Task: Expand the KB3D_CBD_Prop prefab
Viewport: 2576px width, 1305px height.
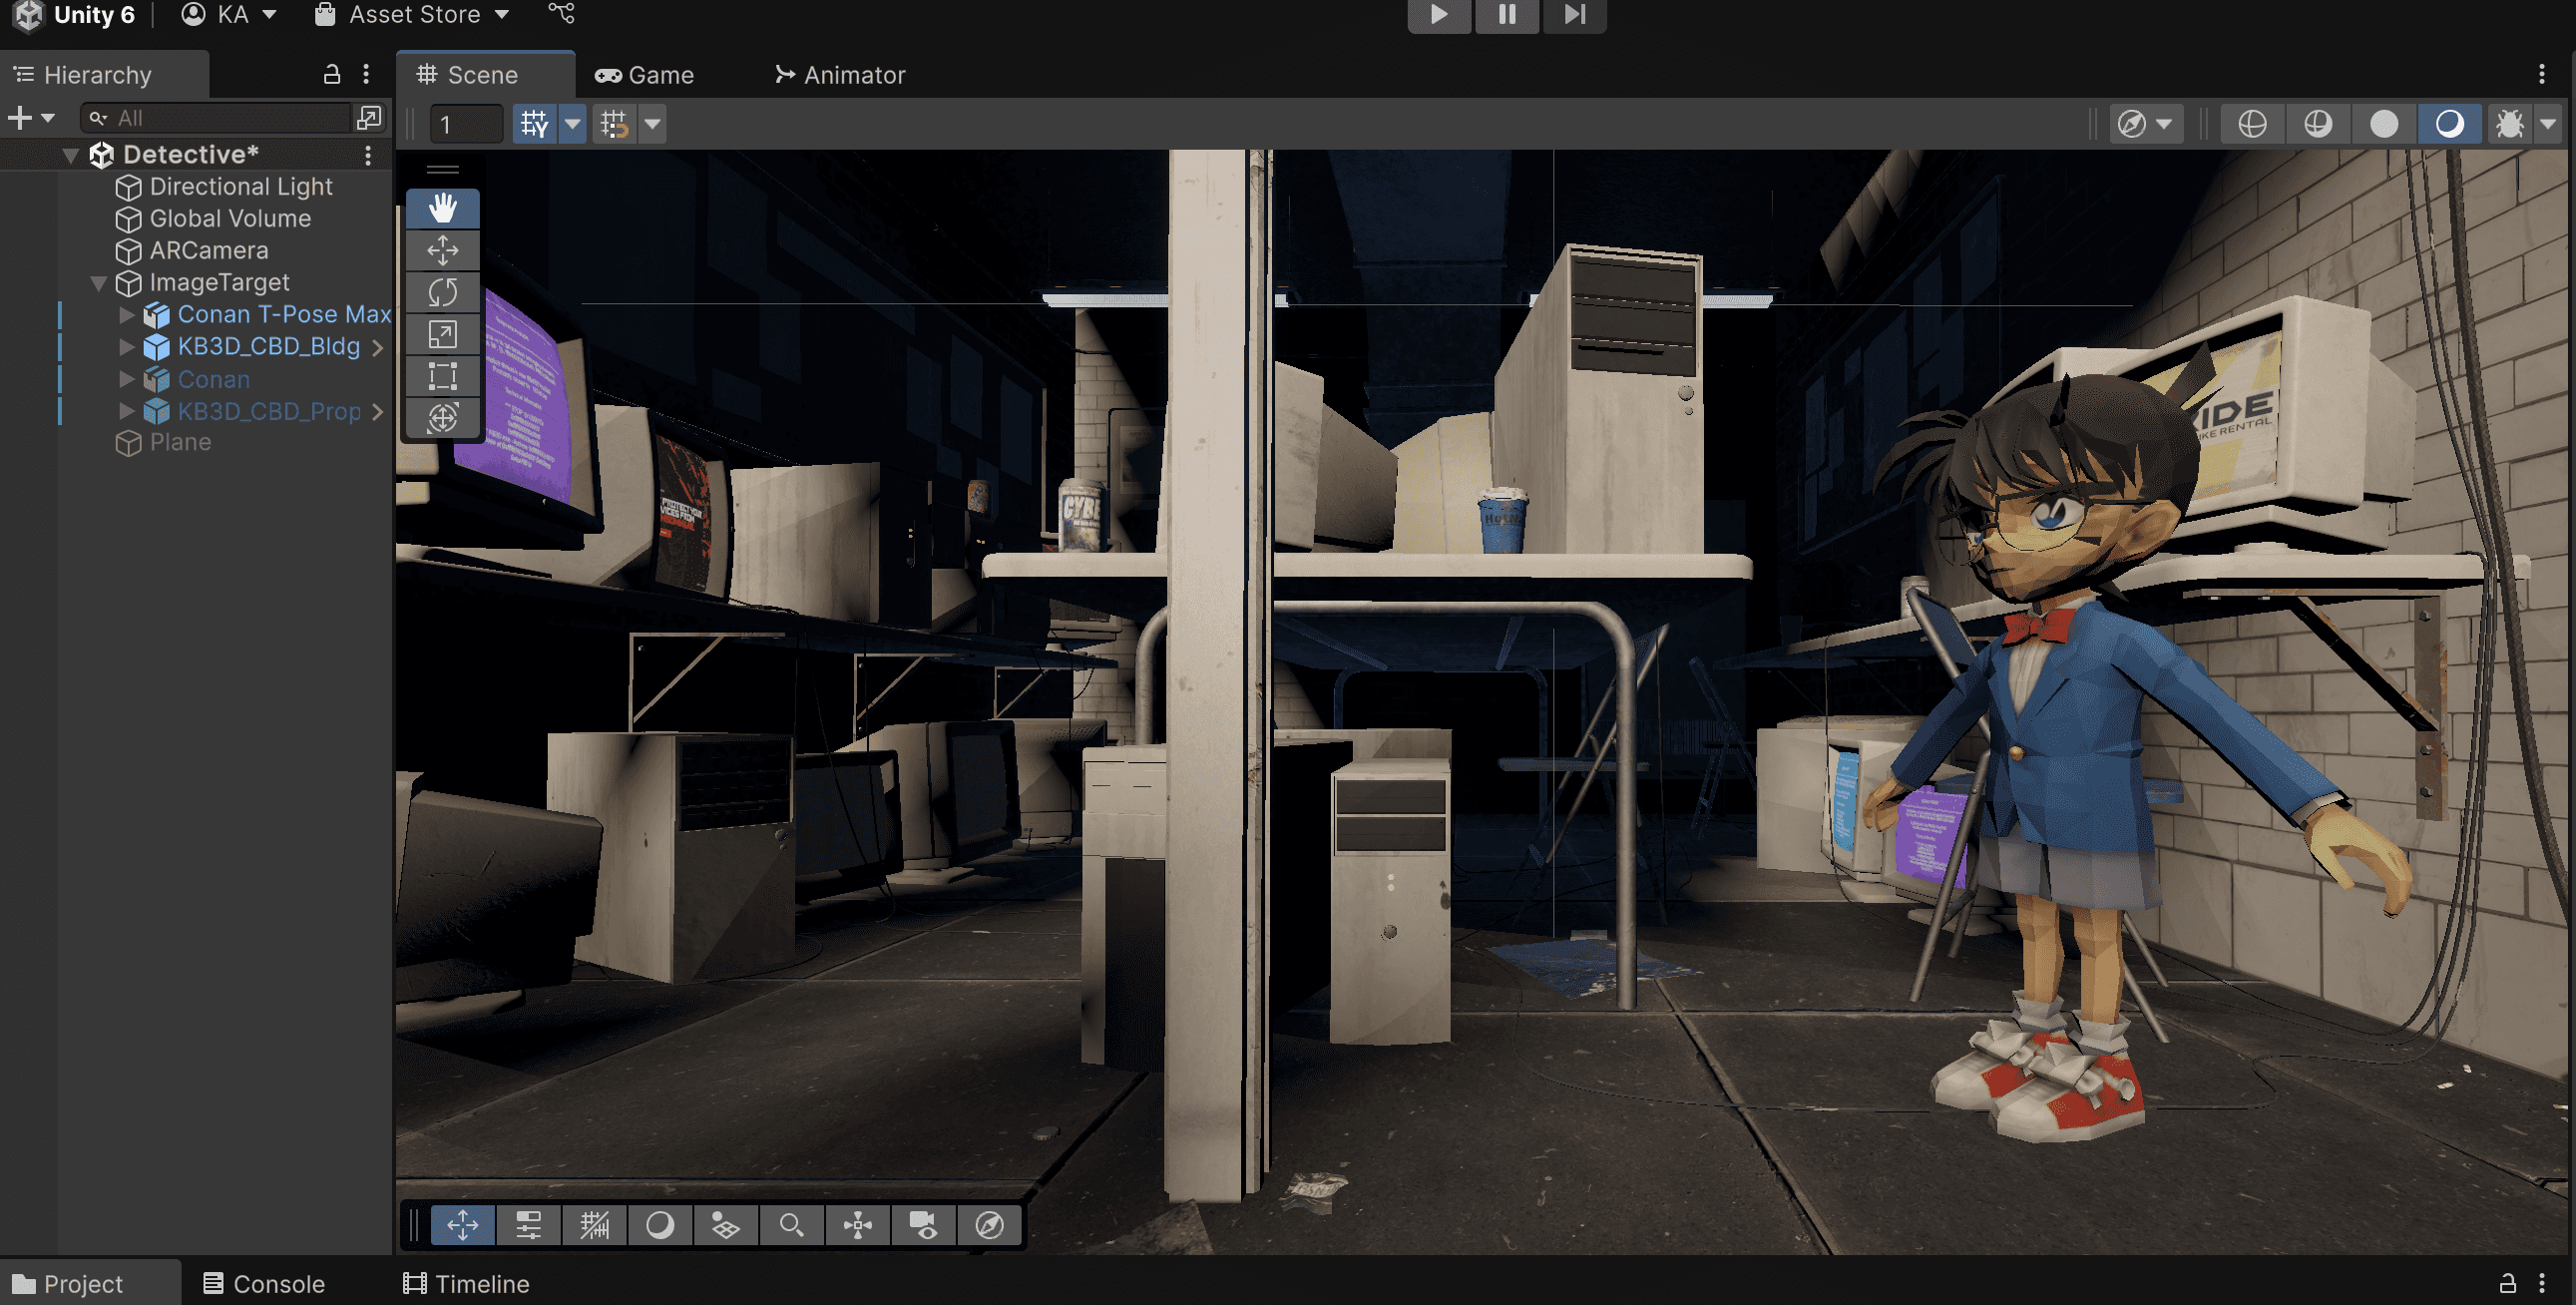Action: [x=127, y=411]
